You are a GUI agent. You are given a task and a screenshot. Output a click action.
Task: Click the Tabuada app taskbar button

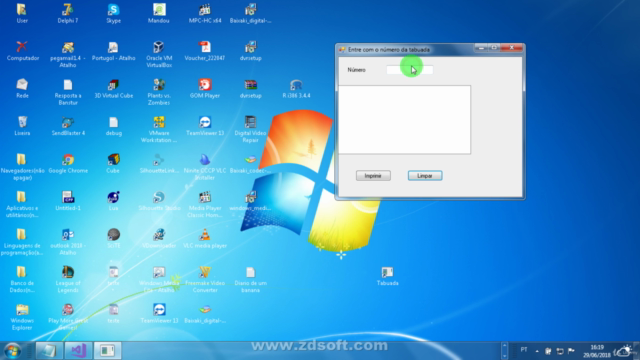click(107, 351)
